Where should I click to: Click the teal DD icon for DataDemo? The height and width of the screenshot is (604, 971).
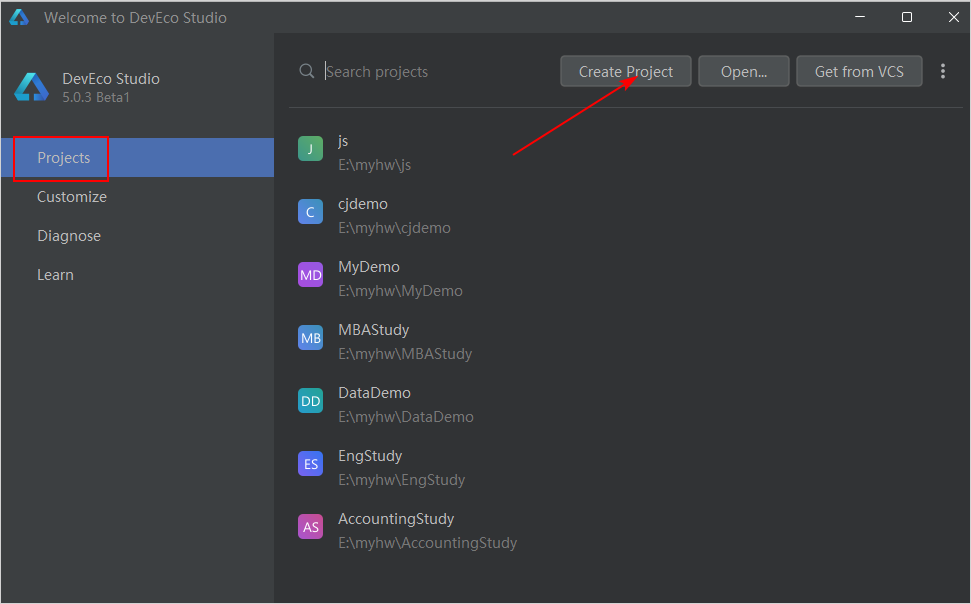click(x=310, y=401)
